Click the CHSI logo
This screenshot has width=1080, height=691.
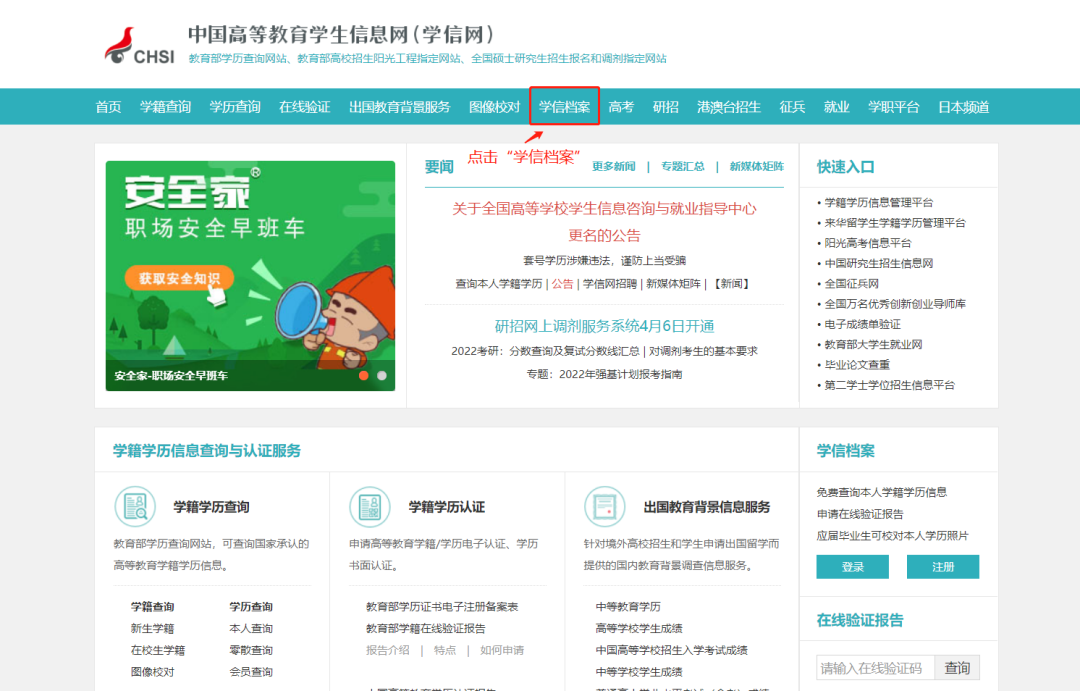(x=140, y=46)
